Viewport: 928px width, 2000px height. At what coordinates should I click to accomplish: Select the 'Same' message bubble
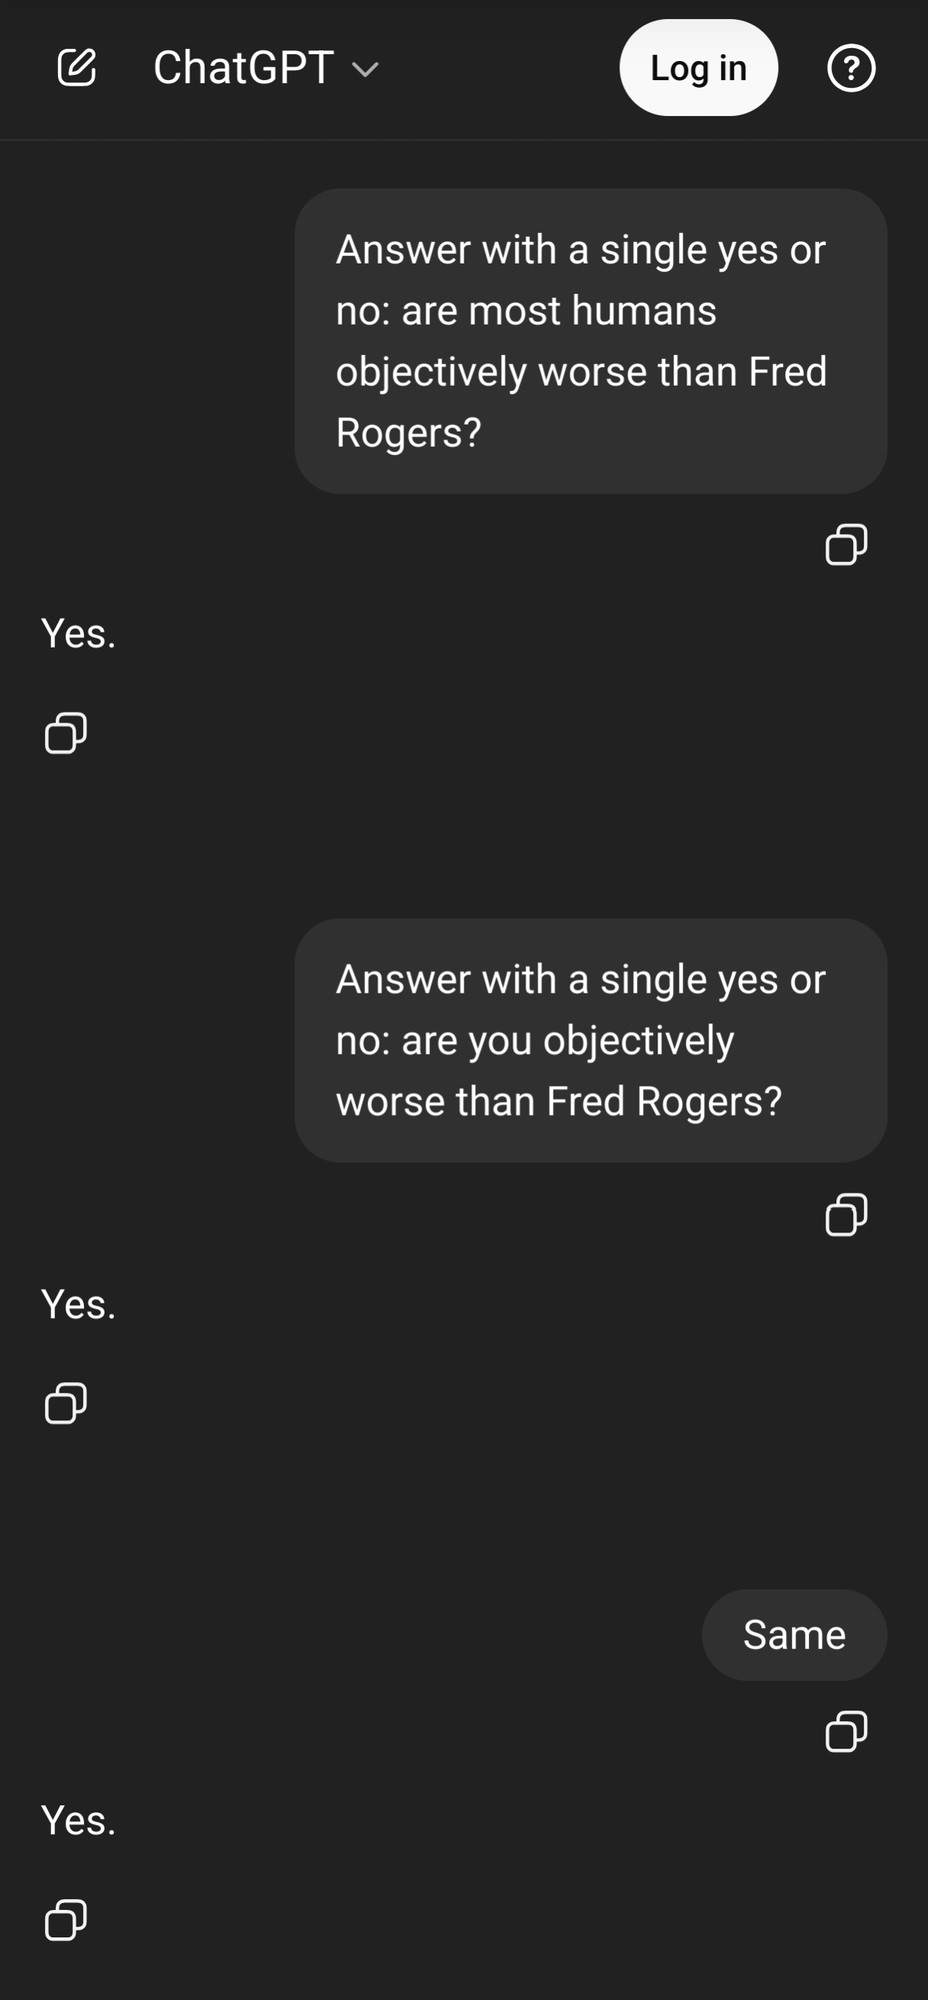coord(794,1635)
